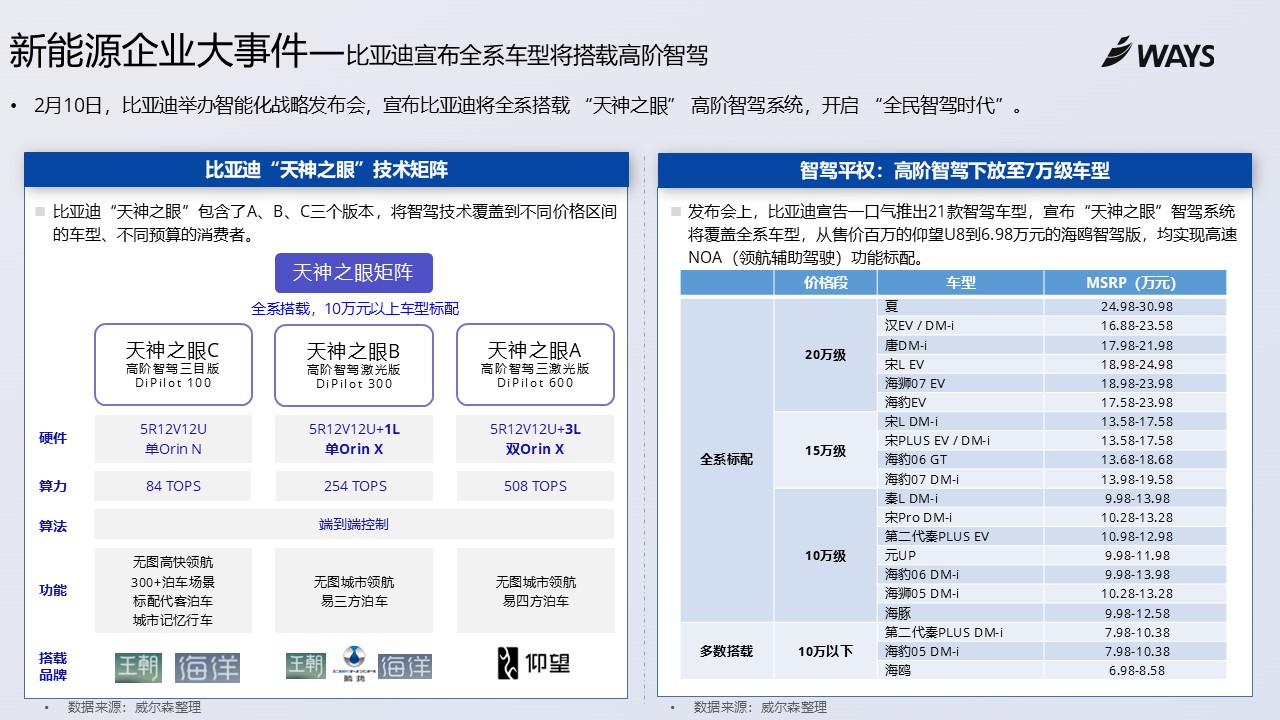Screen dimensions: 1280x720
Task: Click the 汉EV / DM-i model cell
Action: point(961,325)
